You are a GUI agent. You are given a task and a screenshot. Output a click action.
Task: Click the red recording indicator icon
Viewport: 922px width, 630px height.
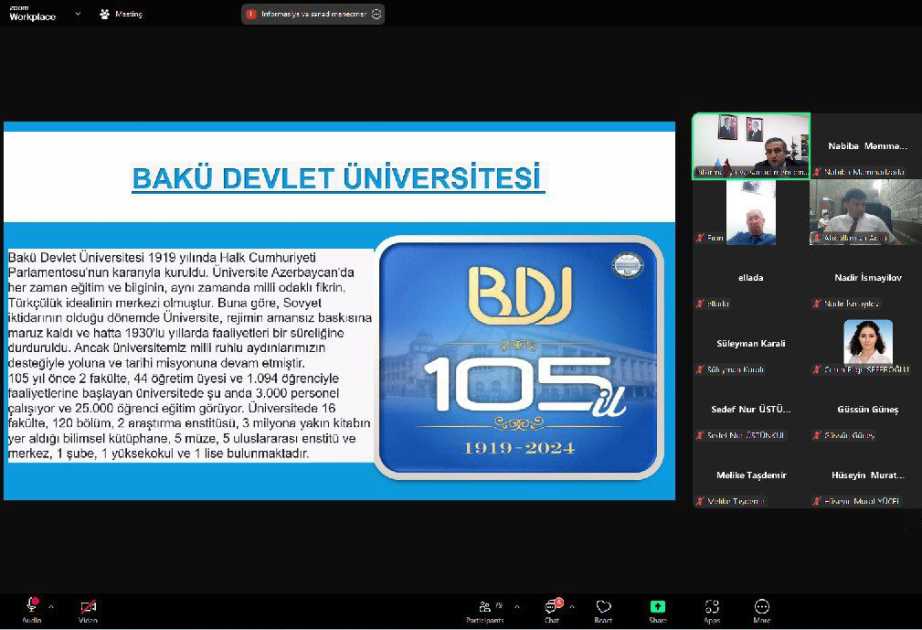coord(251,14)
